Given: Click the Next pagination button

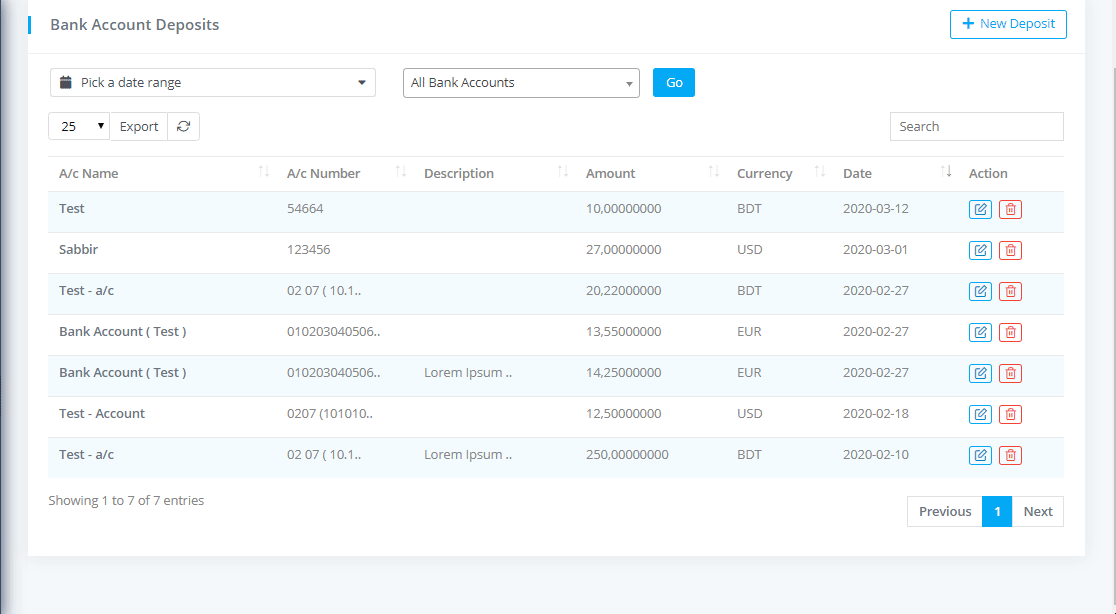Looking at the screenshot, I should pos(1037,511).
